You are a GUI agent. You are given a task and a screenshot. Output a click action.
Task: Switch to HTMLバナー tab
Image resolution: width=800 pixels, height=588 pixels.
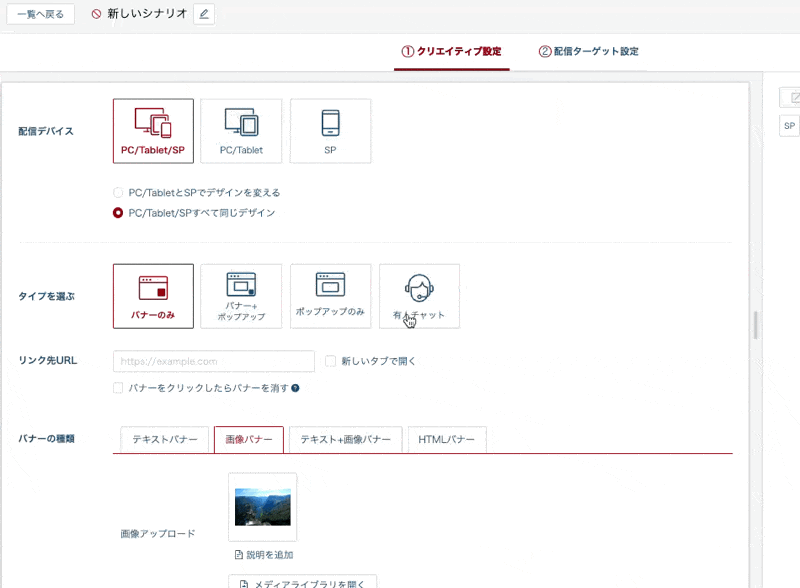tap(446, 440)
